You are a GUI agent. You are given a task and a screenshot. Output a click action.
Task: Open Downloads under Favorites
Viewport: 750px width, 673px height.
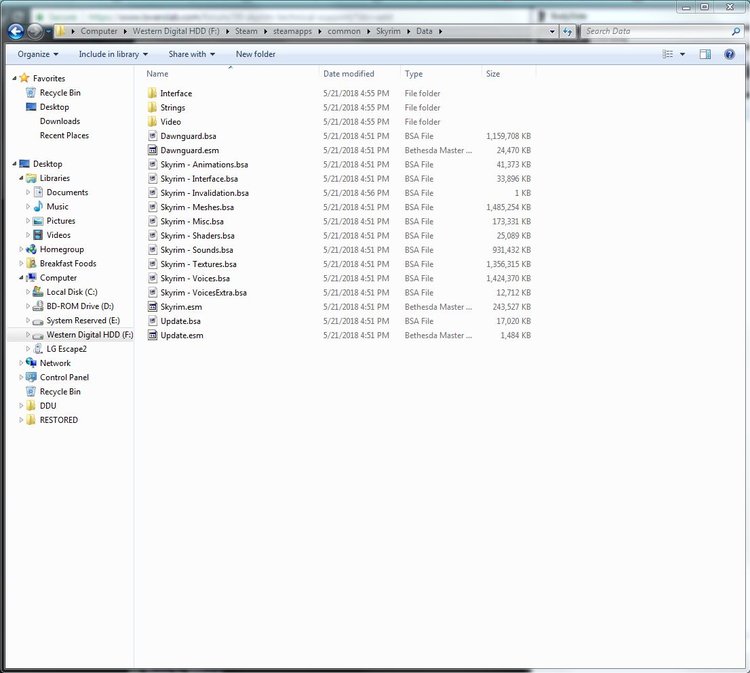pyautogui.click(x=60, y=121)
